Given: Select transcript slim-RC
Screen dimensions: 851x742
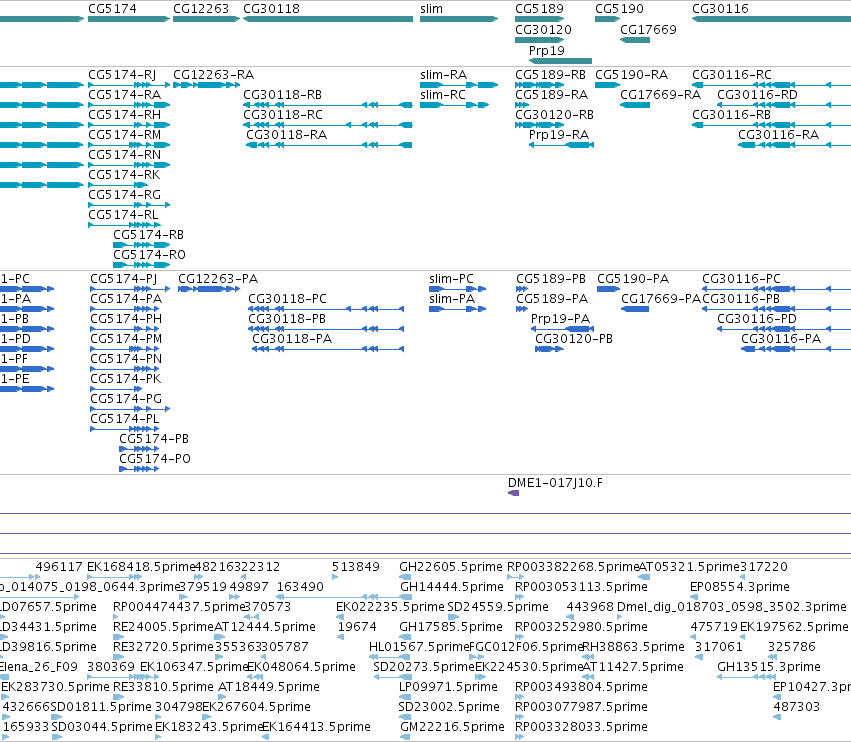Looking at the screenshot, I should click(x=443, y=94).
